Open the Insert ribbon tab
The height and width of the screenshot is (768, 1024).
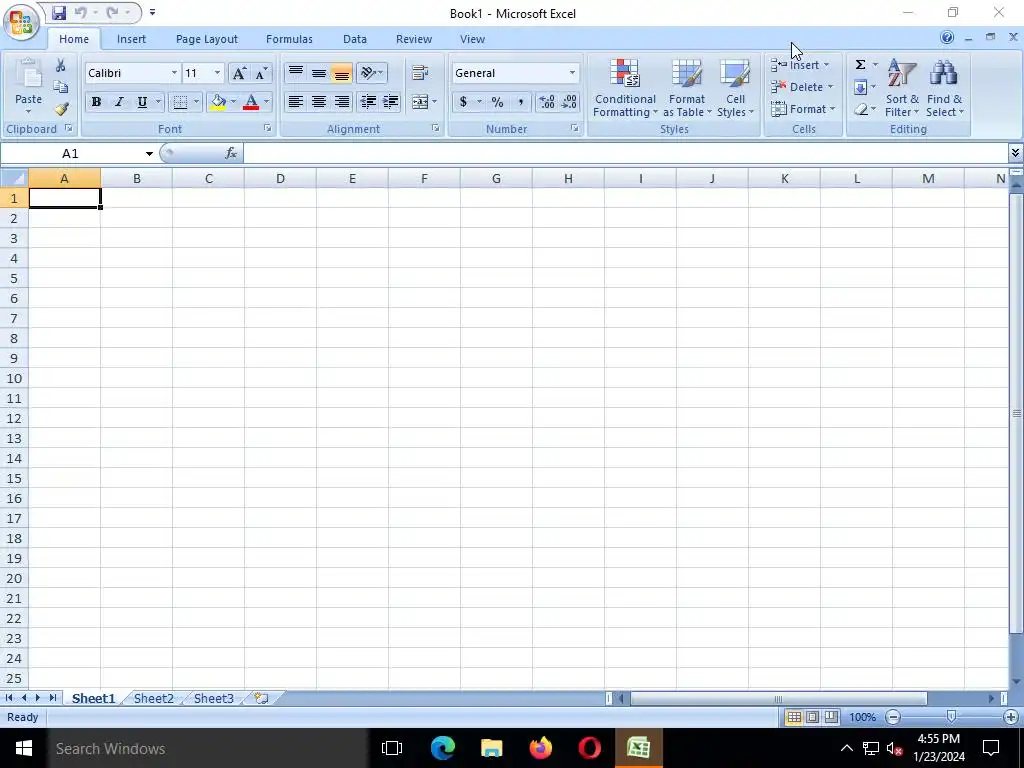click(x=131, y=39)
